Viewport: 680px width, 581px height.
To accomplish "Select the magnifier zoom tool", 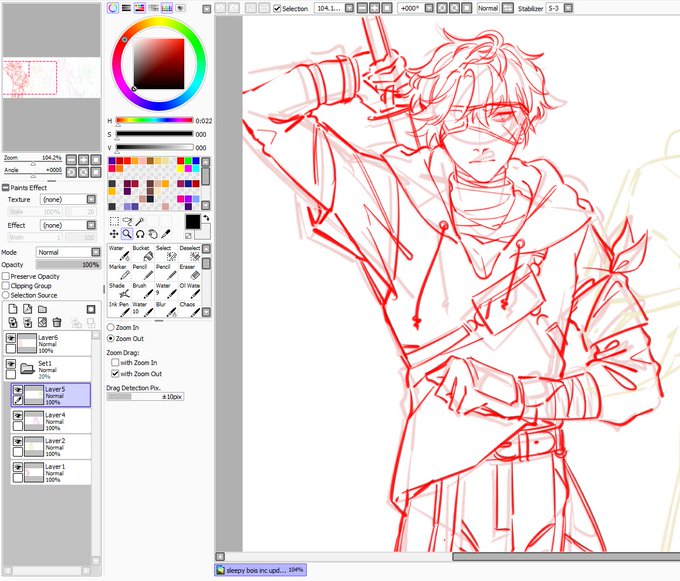I will [127, 234].
